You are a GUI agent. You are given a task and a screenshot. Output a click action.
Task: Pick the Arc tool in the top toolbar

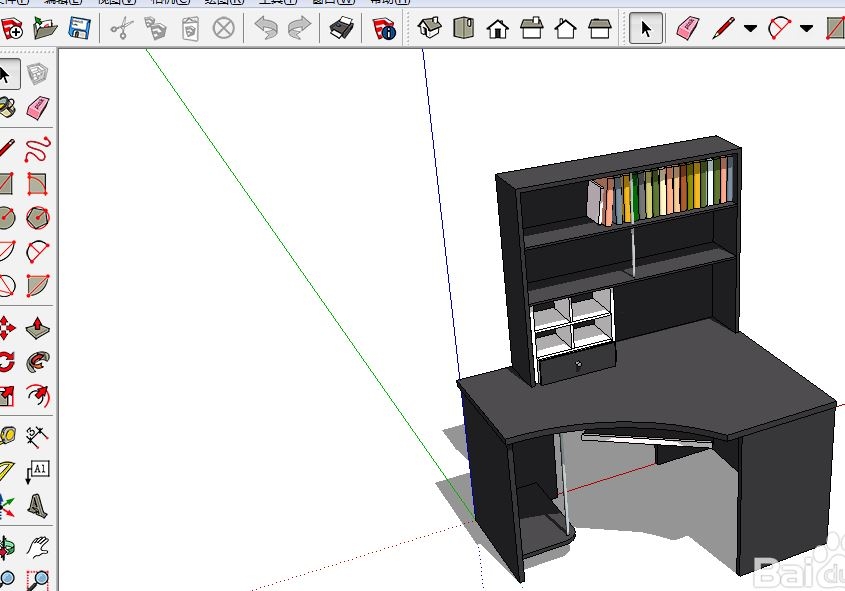click(779, 28)
